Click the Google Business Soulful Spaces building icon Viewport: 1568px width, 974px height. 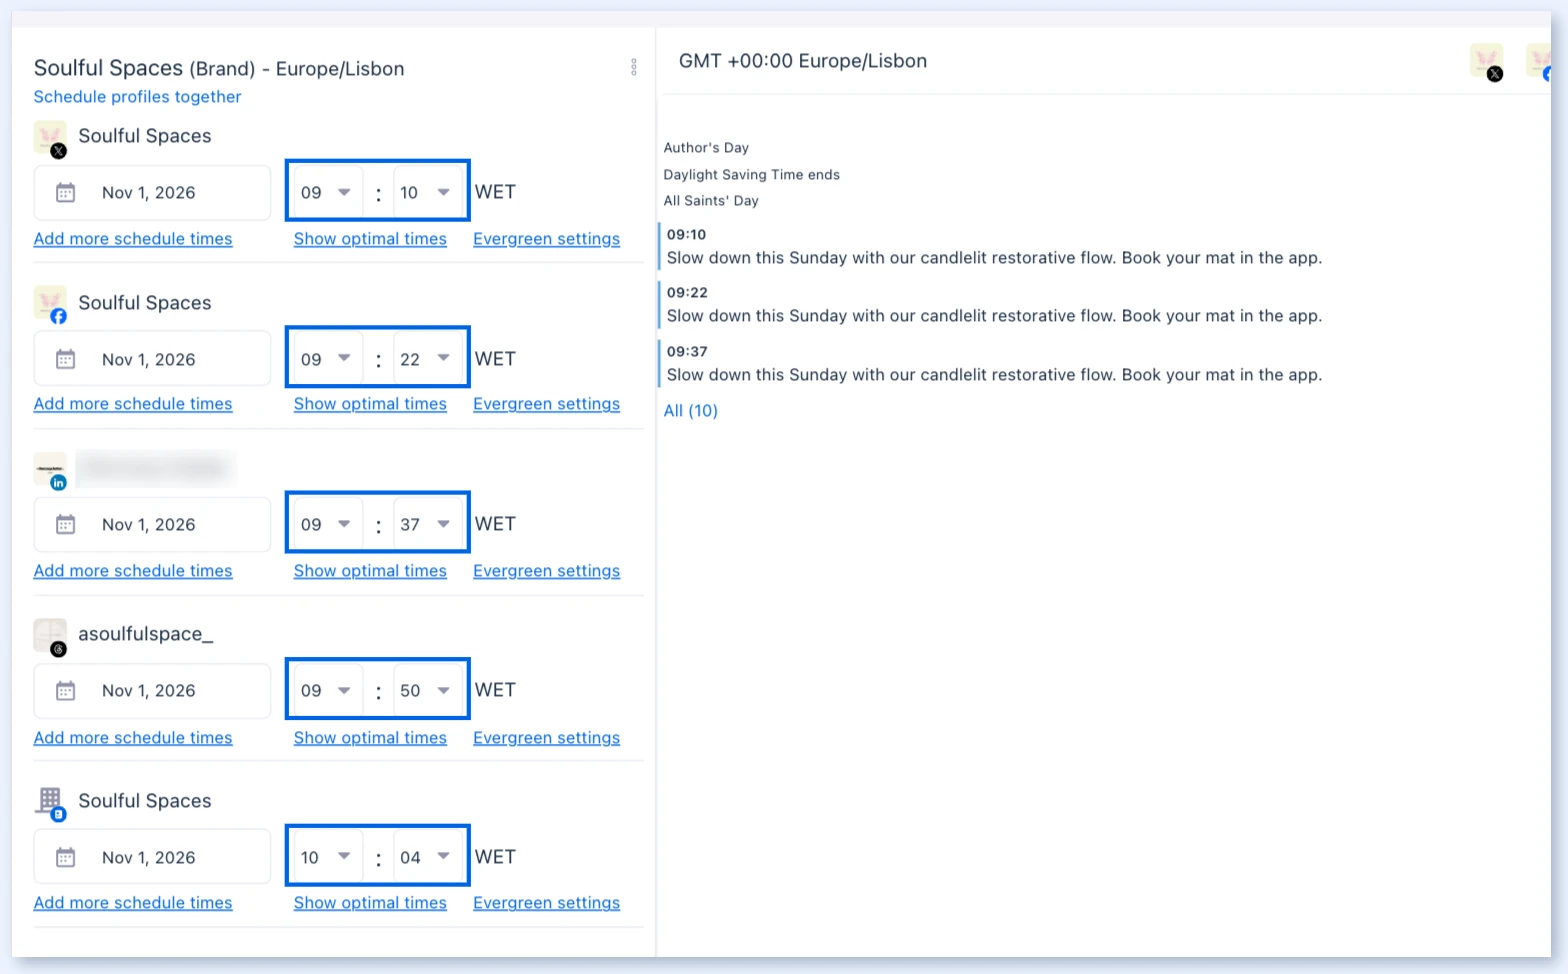point(50,802)
